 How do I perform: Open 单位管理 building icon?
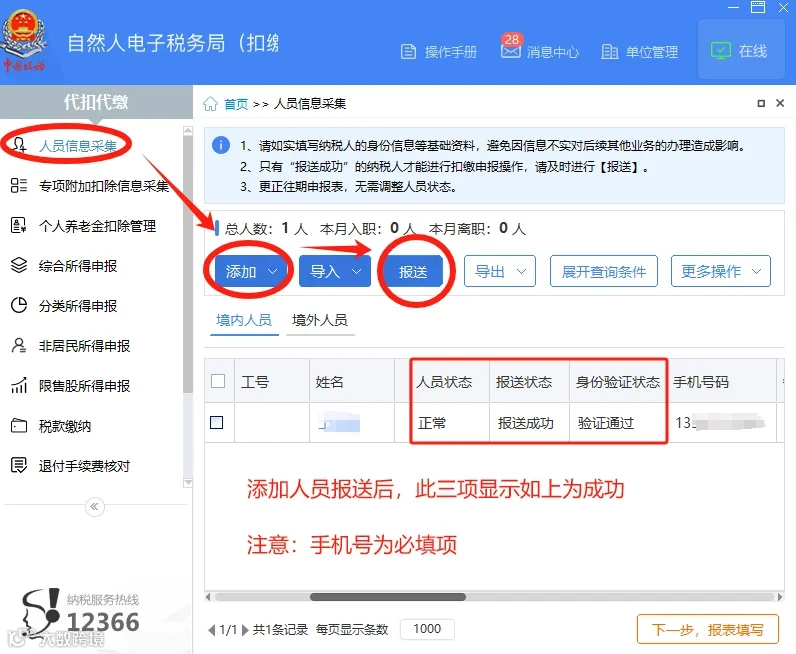pos(609,51)
